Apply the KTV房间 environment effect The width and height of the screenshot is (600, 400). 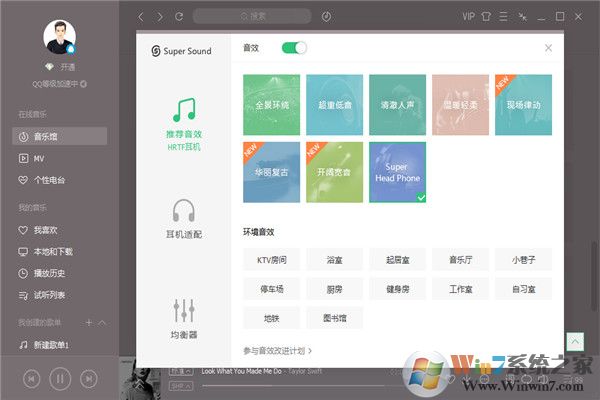point(271,260)
